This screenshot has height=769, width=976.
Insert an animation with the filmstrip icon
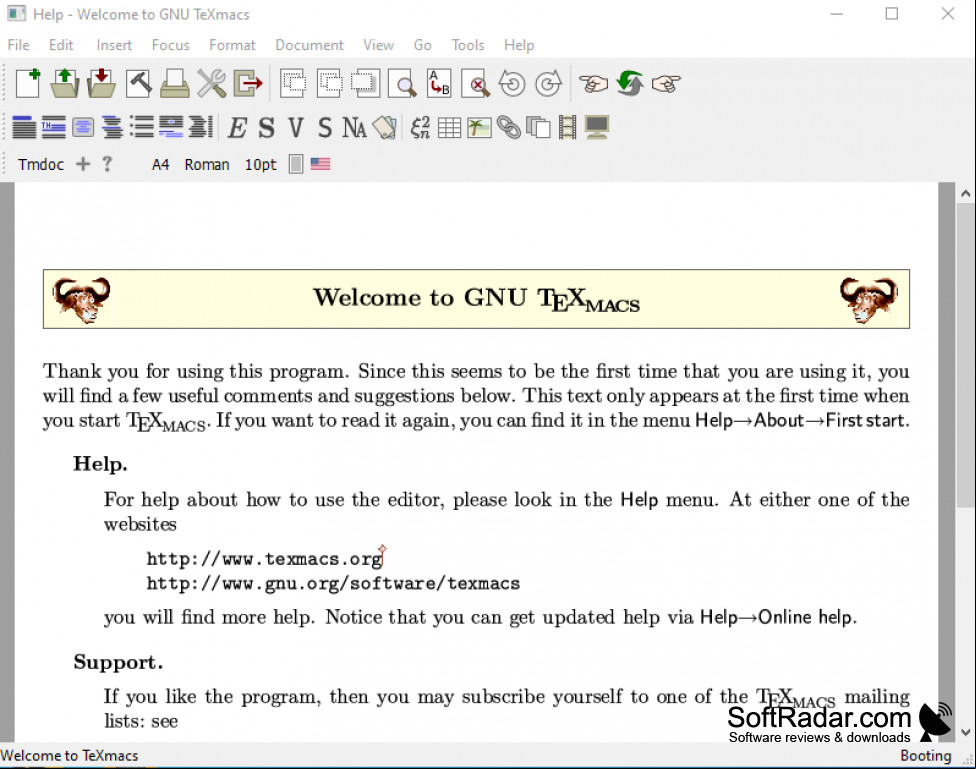click(567, 128)
